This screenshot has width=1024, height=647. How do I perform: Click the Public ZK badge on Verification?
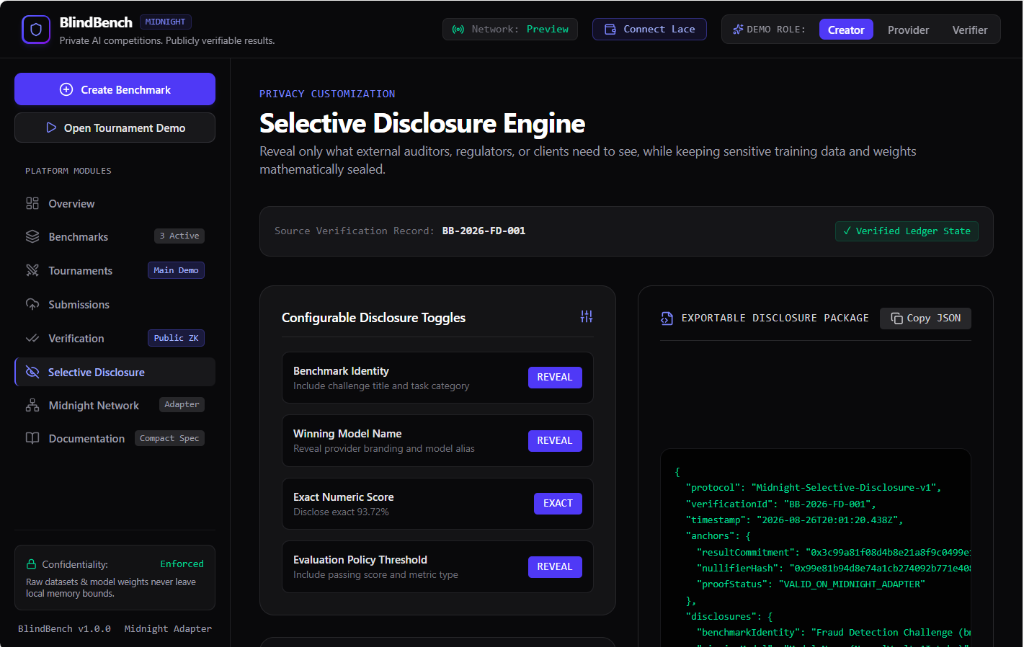tap(176, 338)
